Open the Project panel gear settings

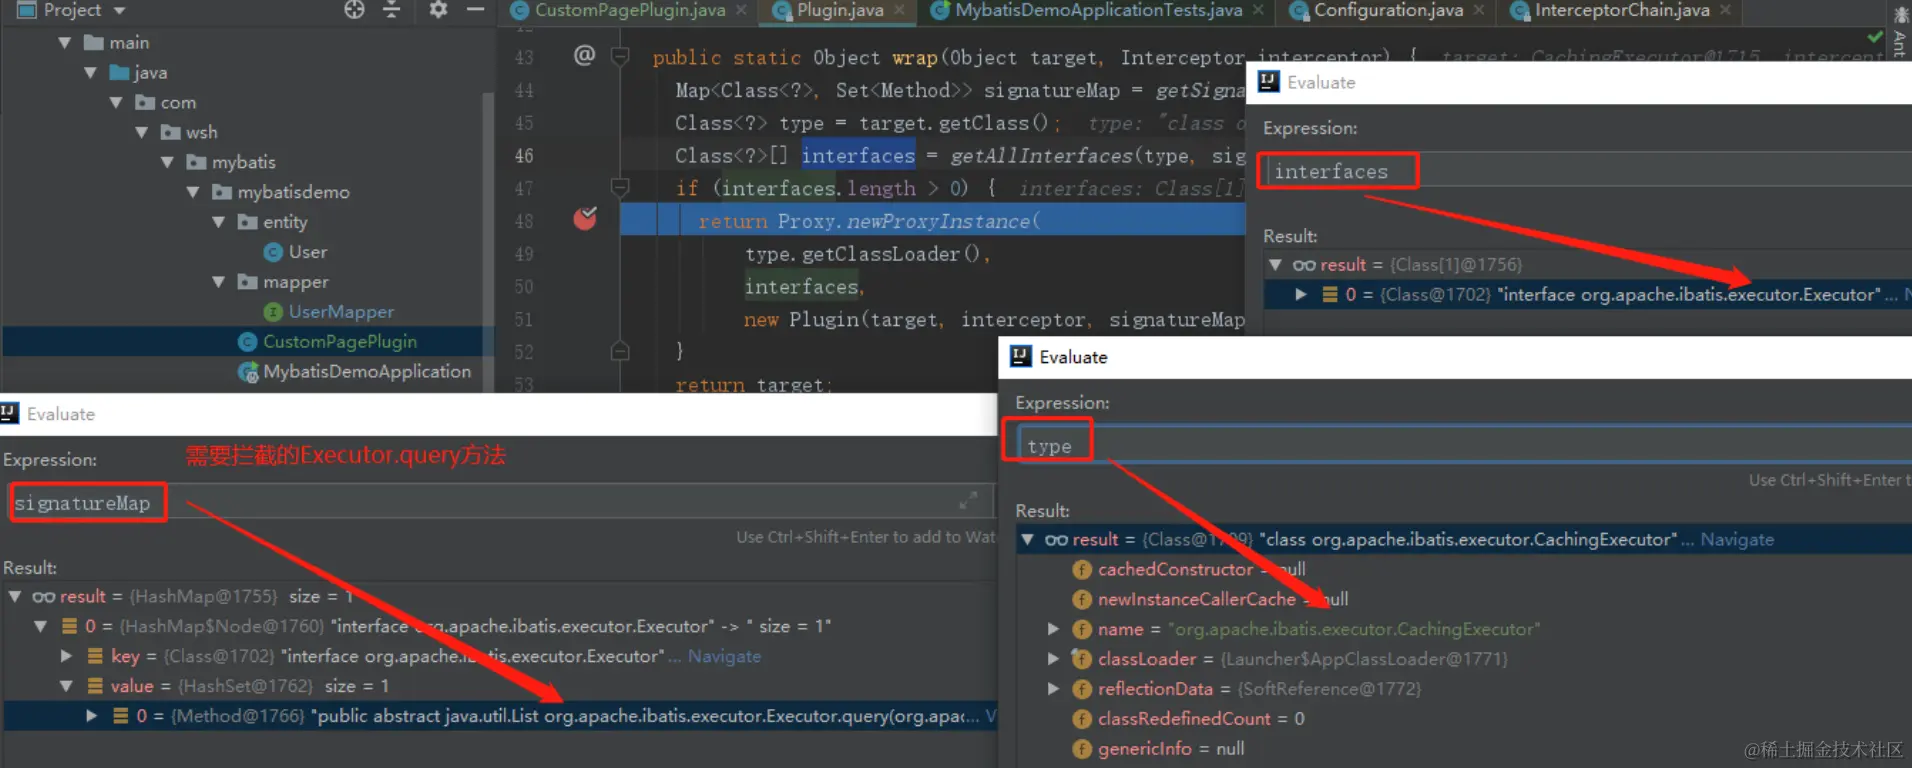coord(438,10)
